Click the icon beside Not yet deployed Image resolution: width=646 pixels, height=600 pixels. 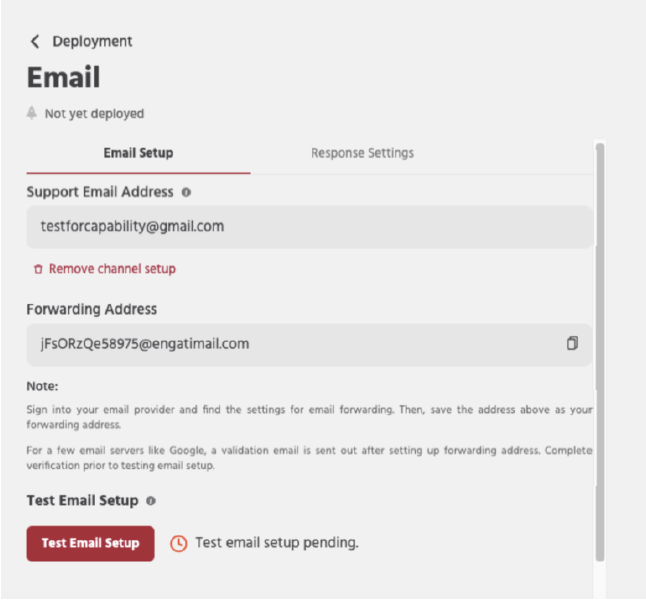[33, 114]
